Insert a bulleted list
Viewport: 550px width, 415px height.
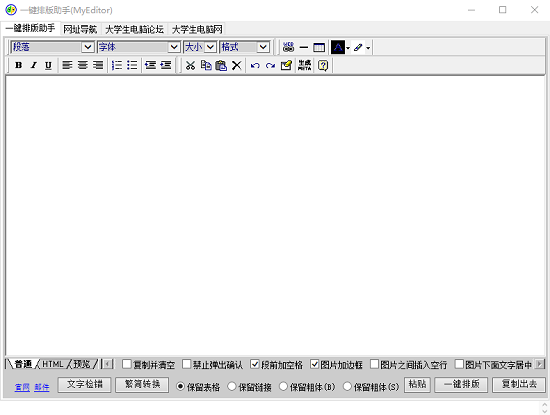click(132, 65)
